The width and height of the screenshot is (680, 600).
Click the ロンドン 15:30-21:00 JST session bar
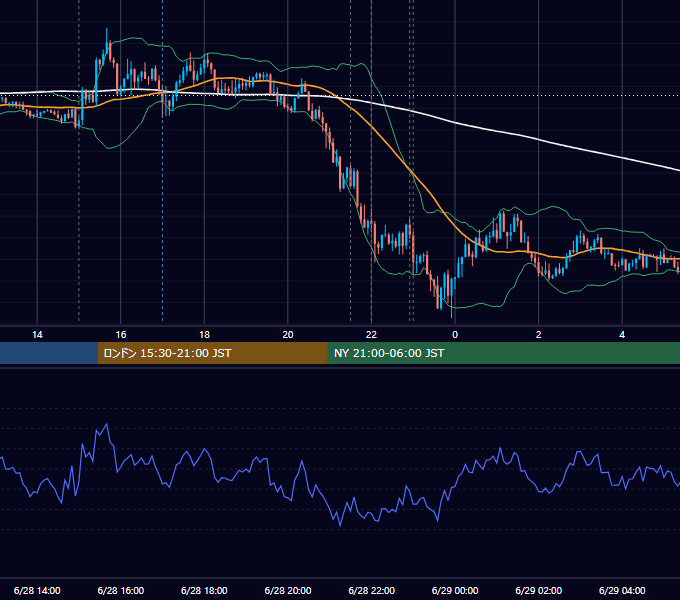(x=212, y=353)
